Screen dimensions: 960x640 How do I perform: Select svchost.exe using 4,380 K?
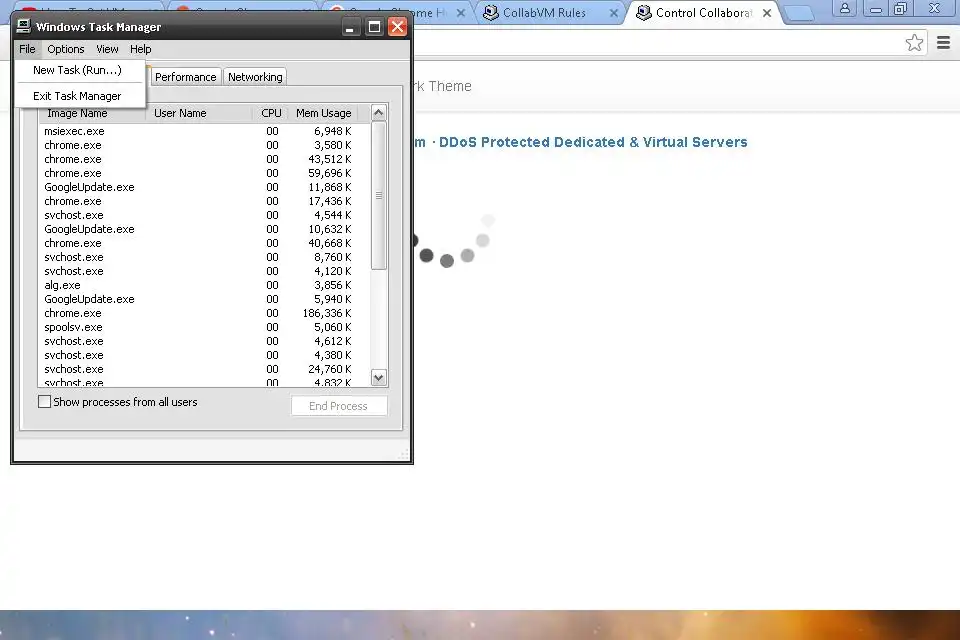click(x=204, y=355)
